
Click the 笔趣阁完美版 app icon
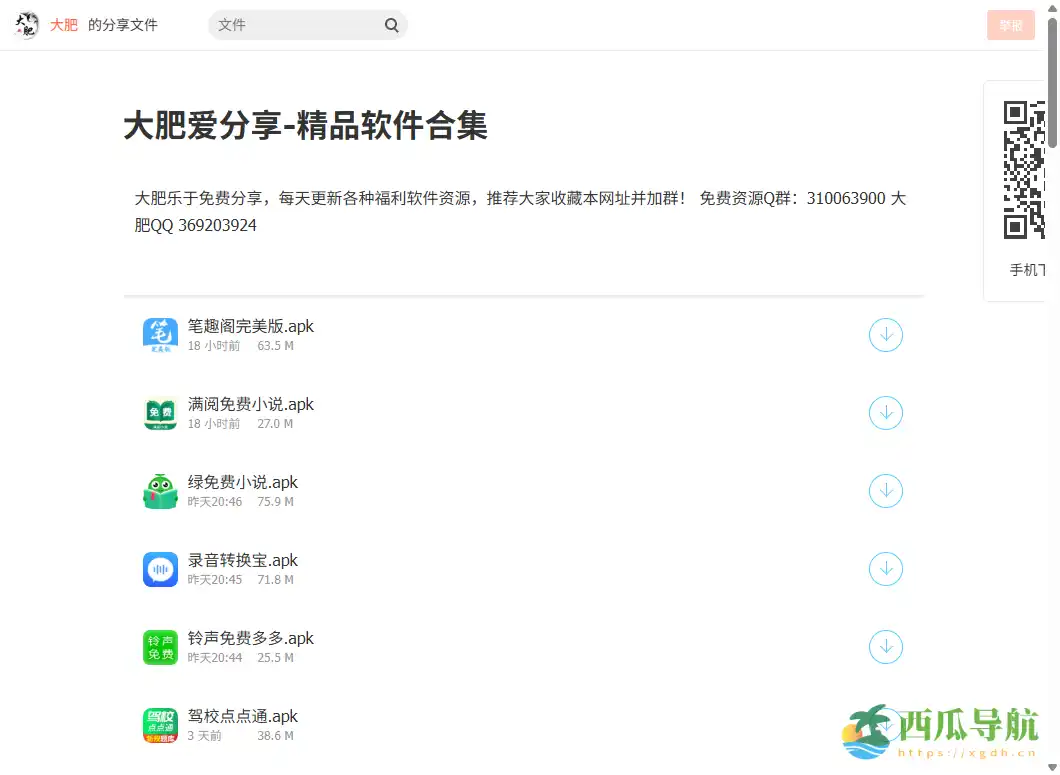[x=160, y=335]
